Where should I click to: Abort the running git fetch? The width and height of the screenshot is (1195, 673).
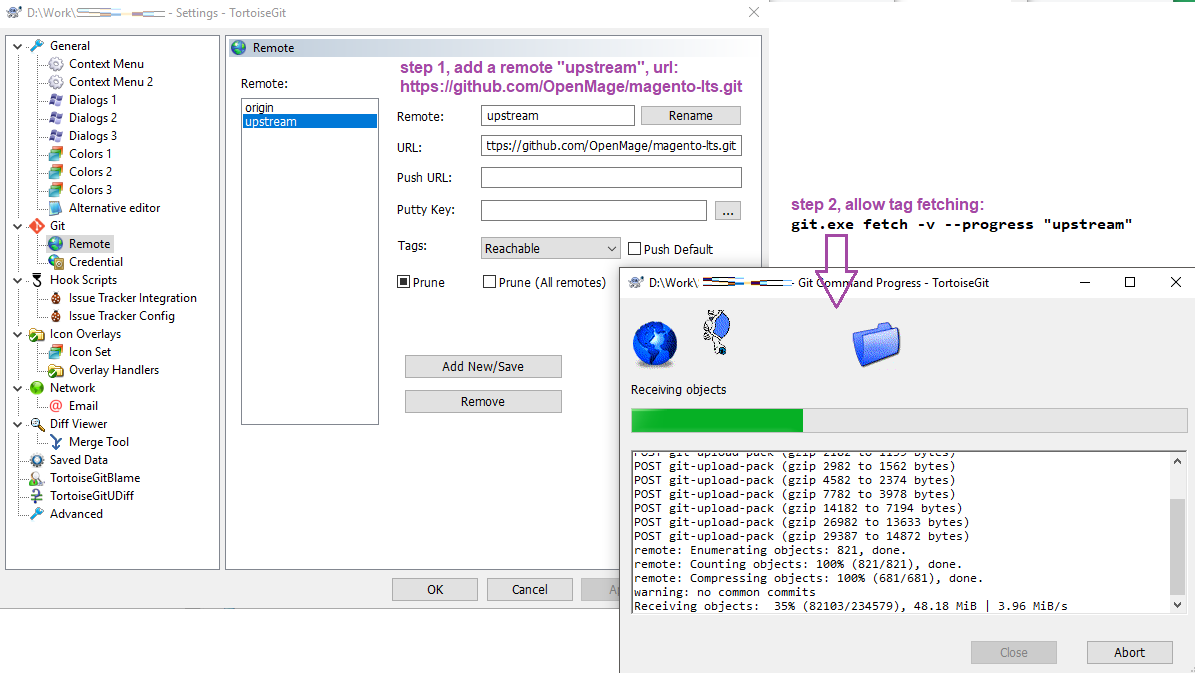pyautogui.click(x=1129, y=653)
